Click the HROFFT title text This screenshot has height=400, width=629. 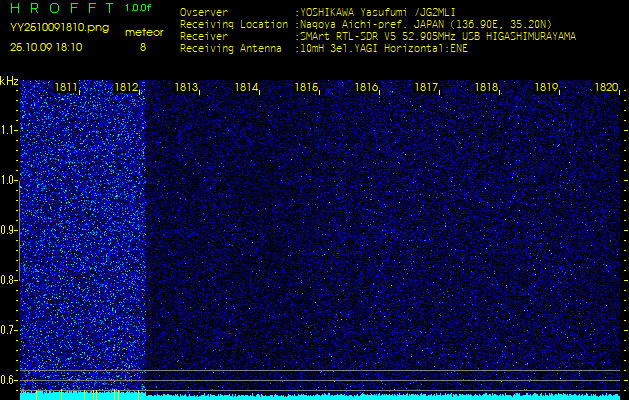(63, 8)
